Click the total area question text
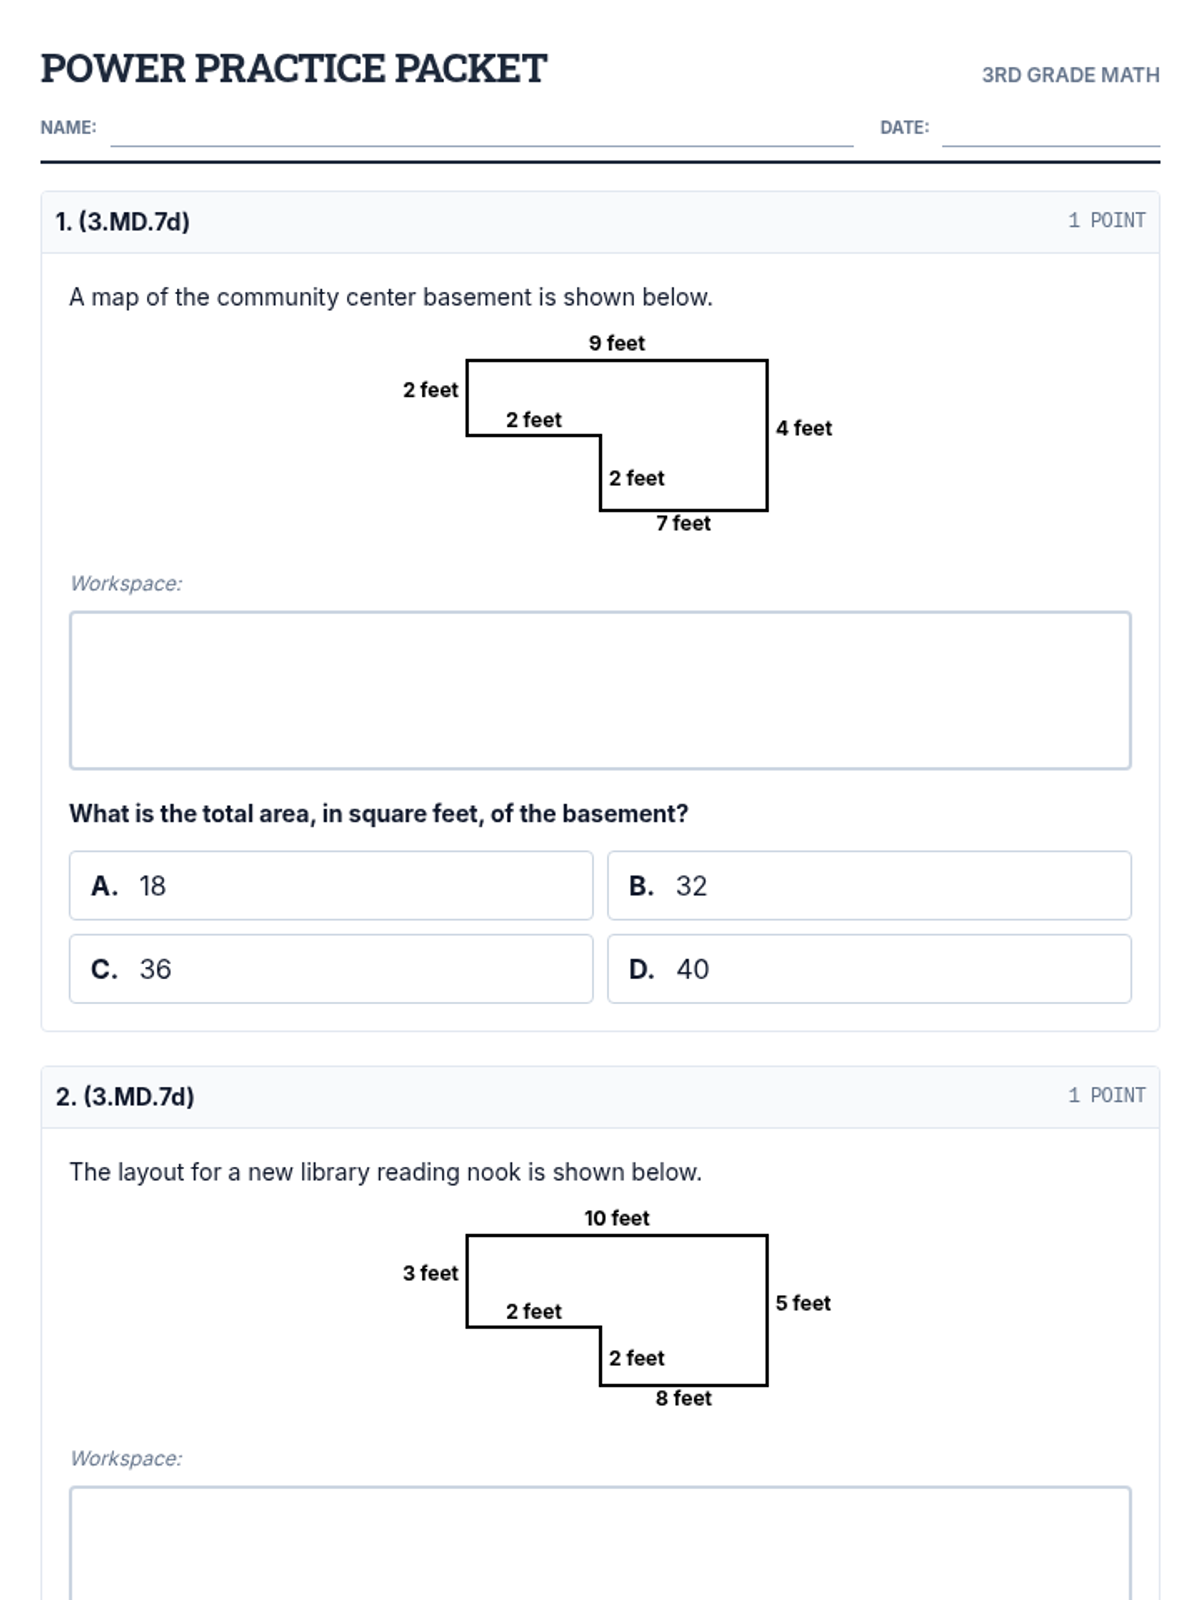 [x=378, y=814]
